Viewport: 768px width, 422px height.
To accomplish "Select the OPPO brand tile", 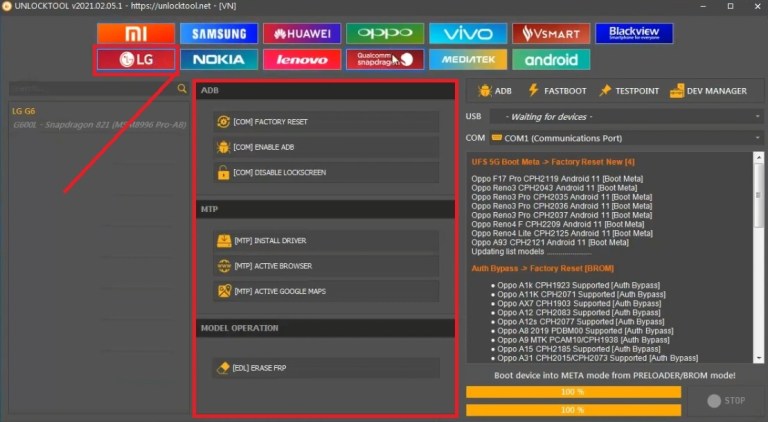I will [x=385, y=33].
